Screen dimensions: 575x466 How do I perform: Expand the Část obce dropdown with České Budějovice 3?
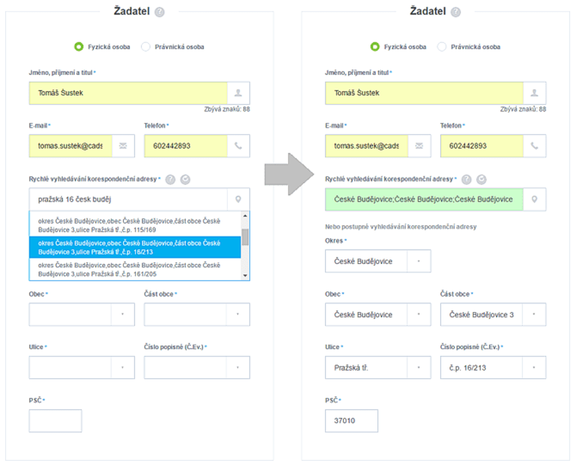493,315
